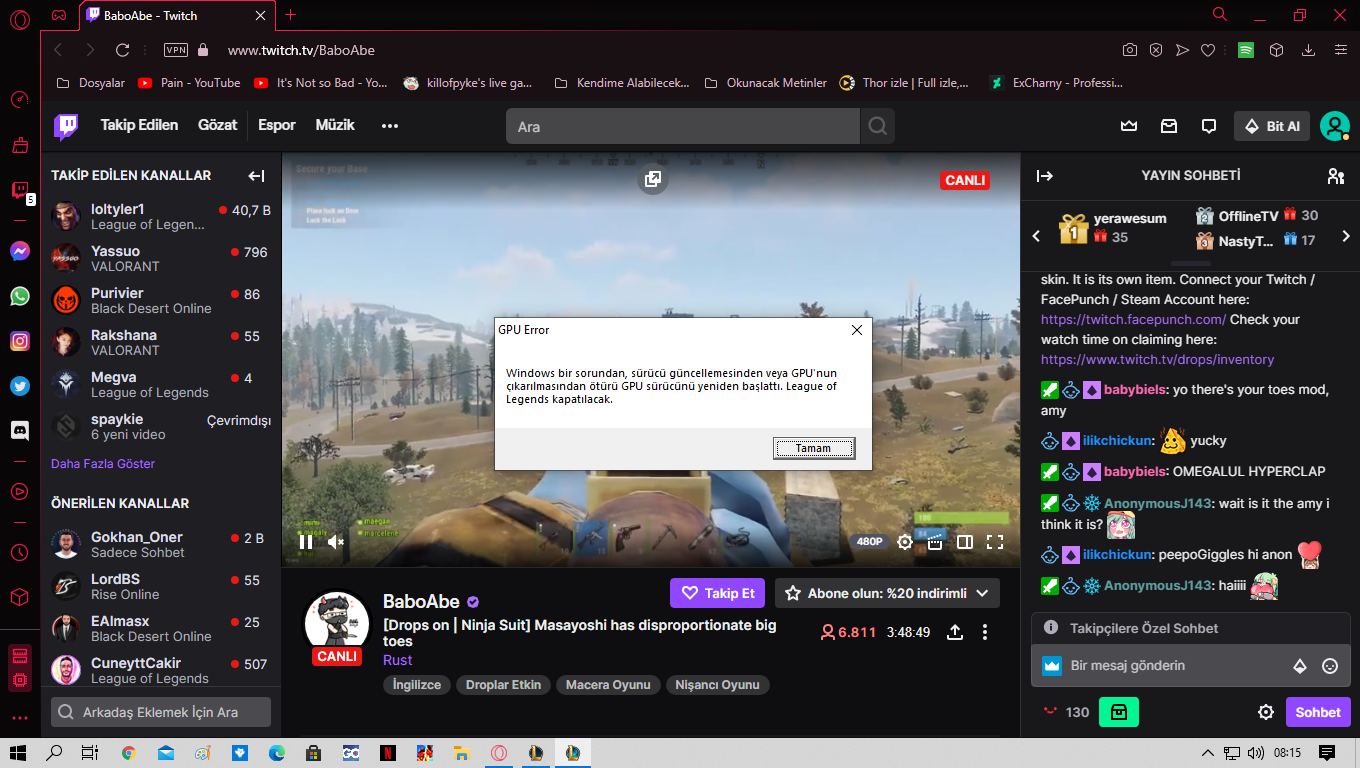Open extensions cube icon in Opera sidebar
1360x768 pixels.
tap(20, 597)
